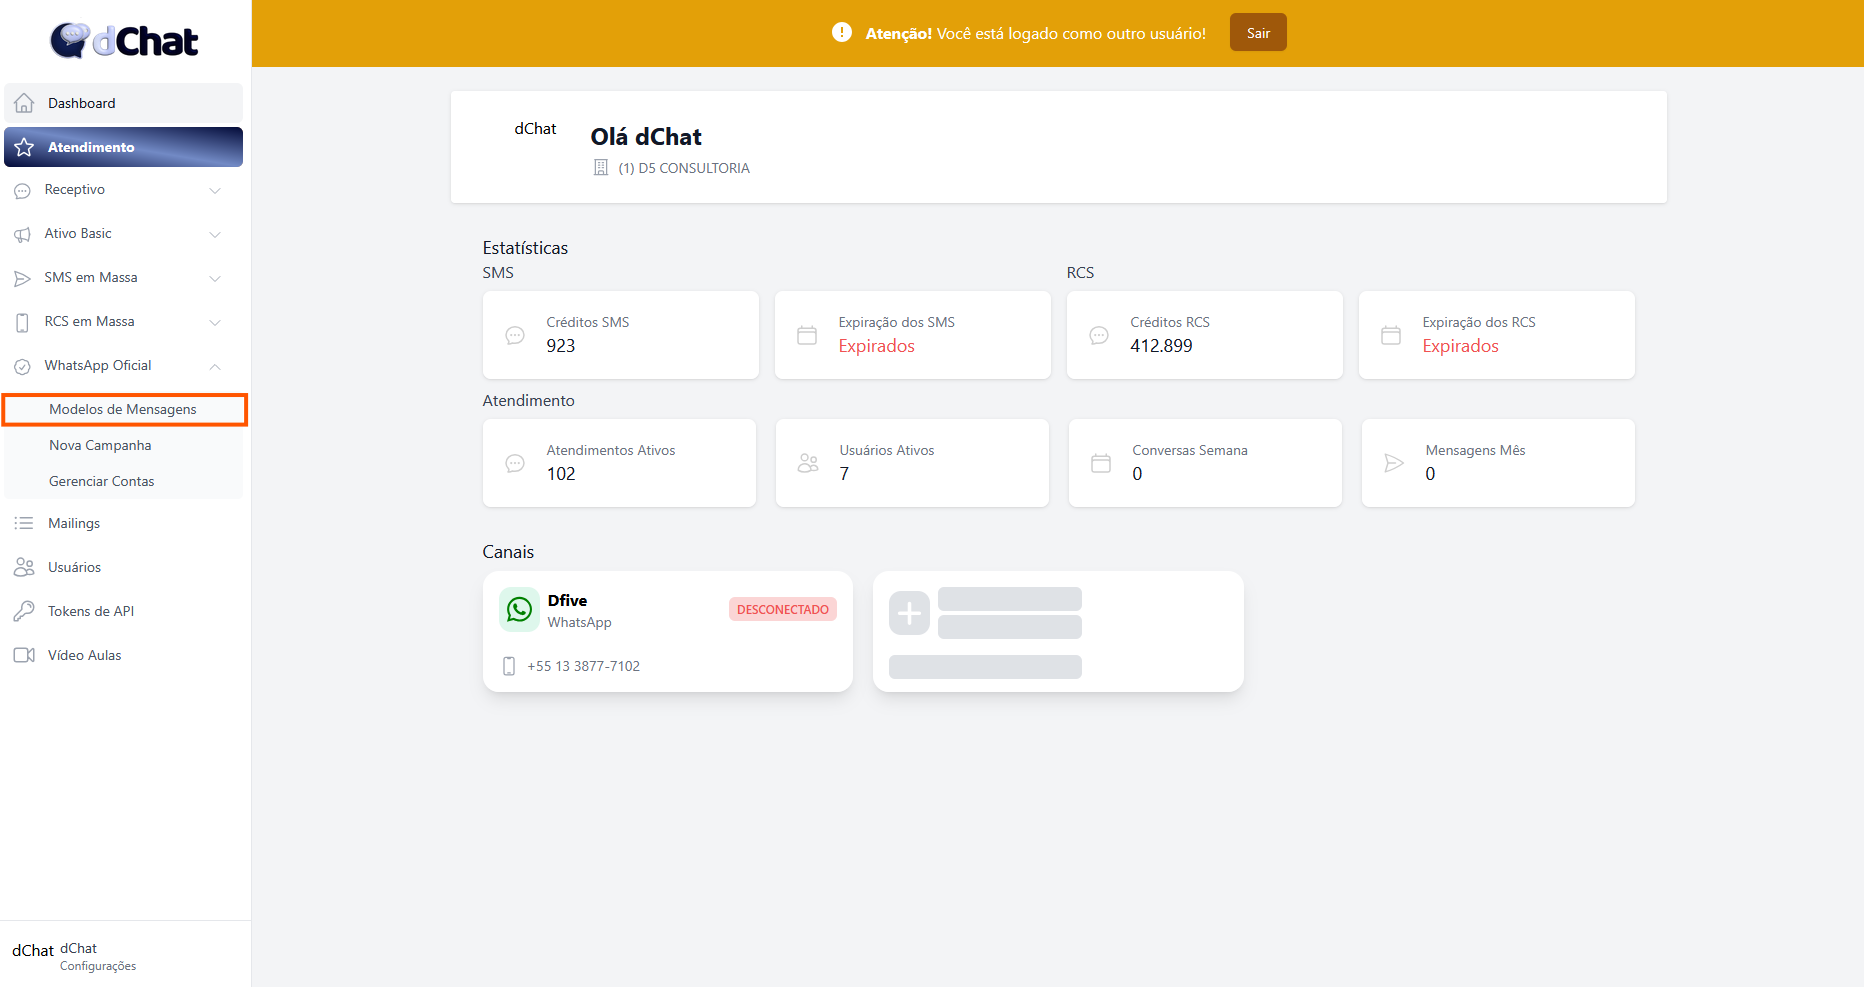Open Modelos de Mensagens submenu item
This screenshot has width=1864, height=987.
point(123,409)
